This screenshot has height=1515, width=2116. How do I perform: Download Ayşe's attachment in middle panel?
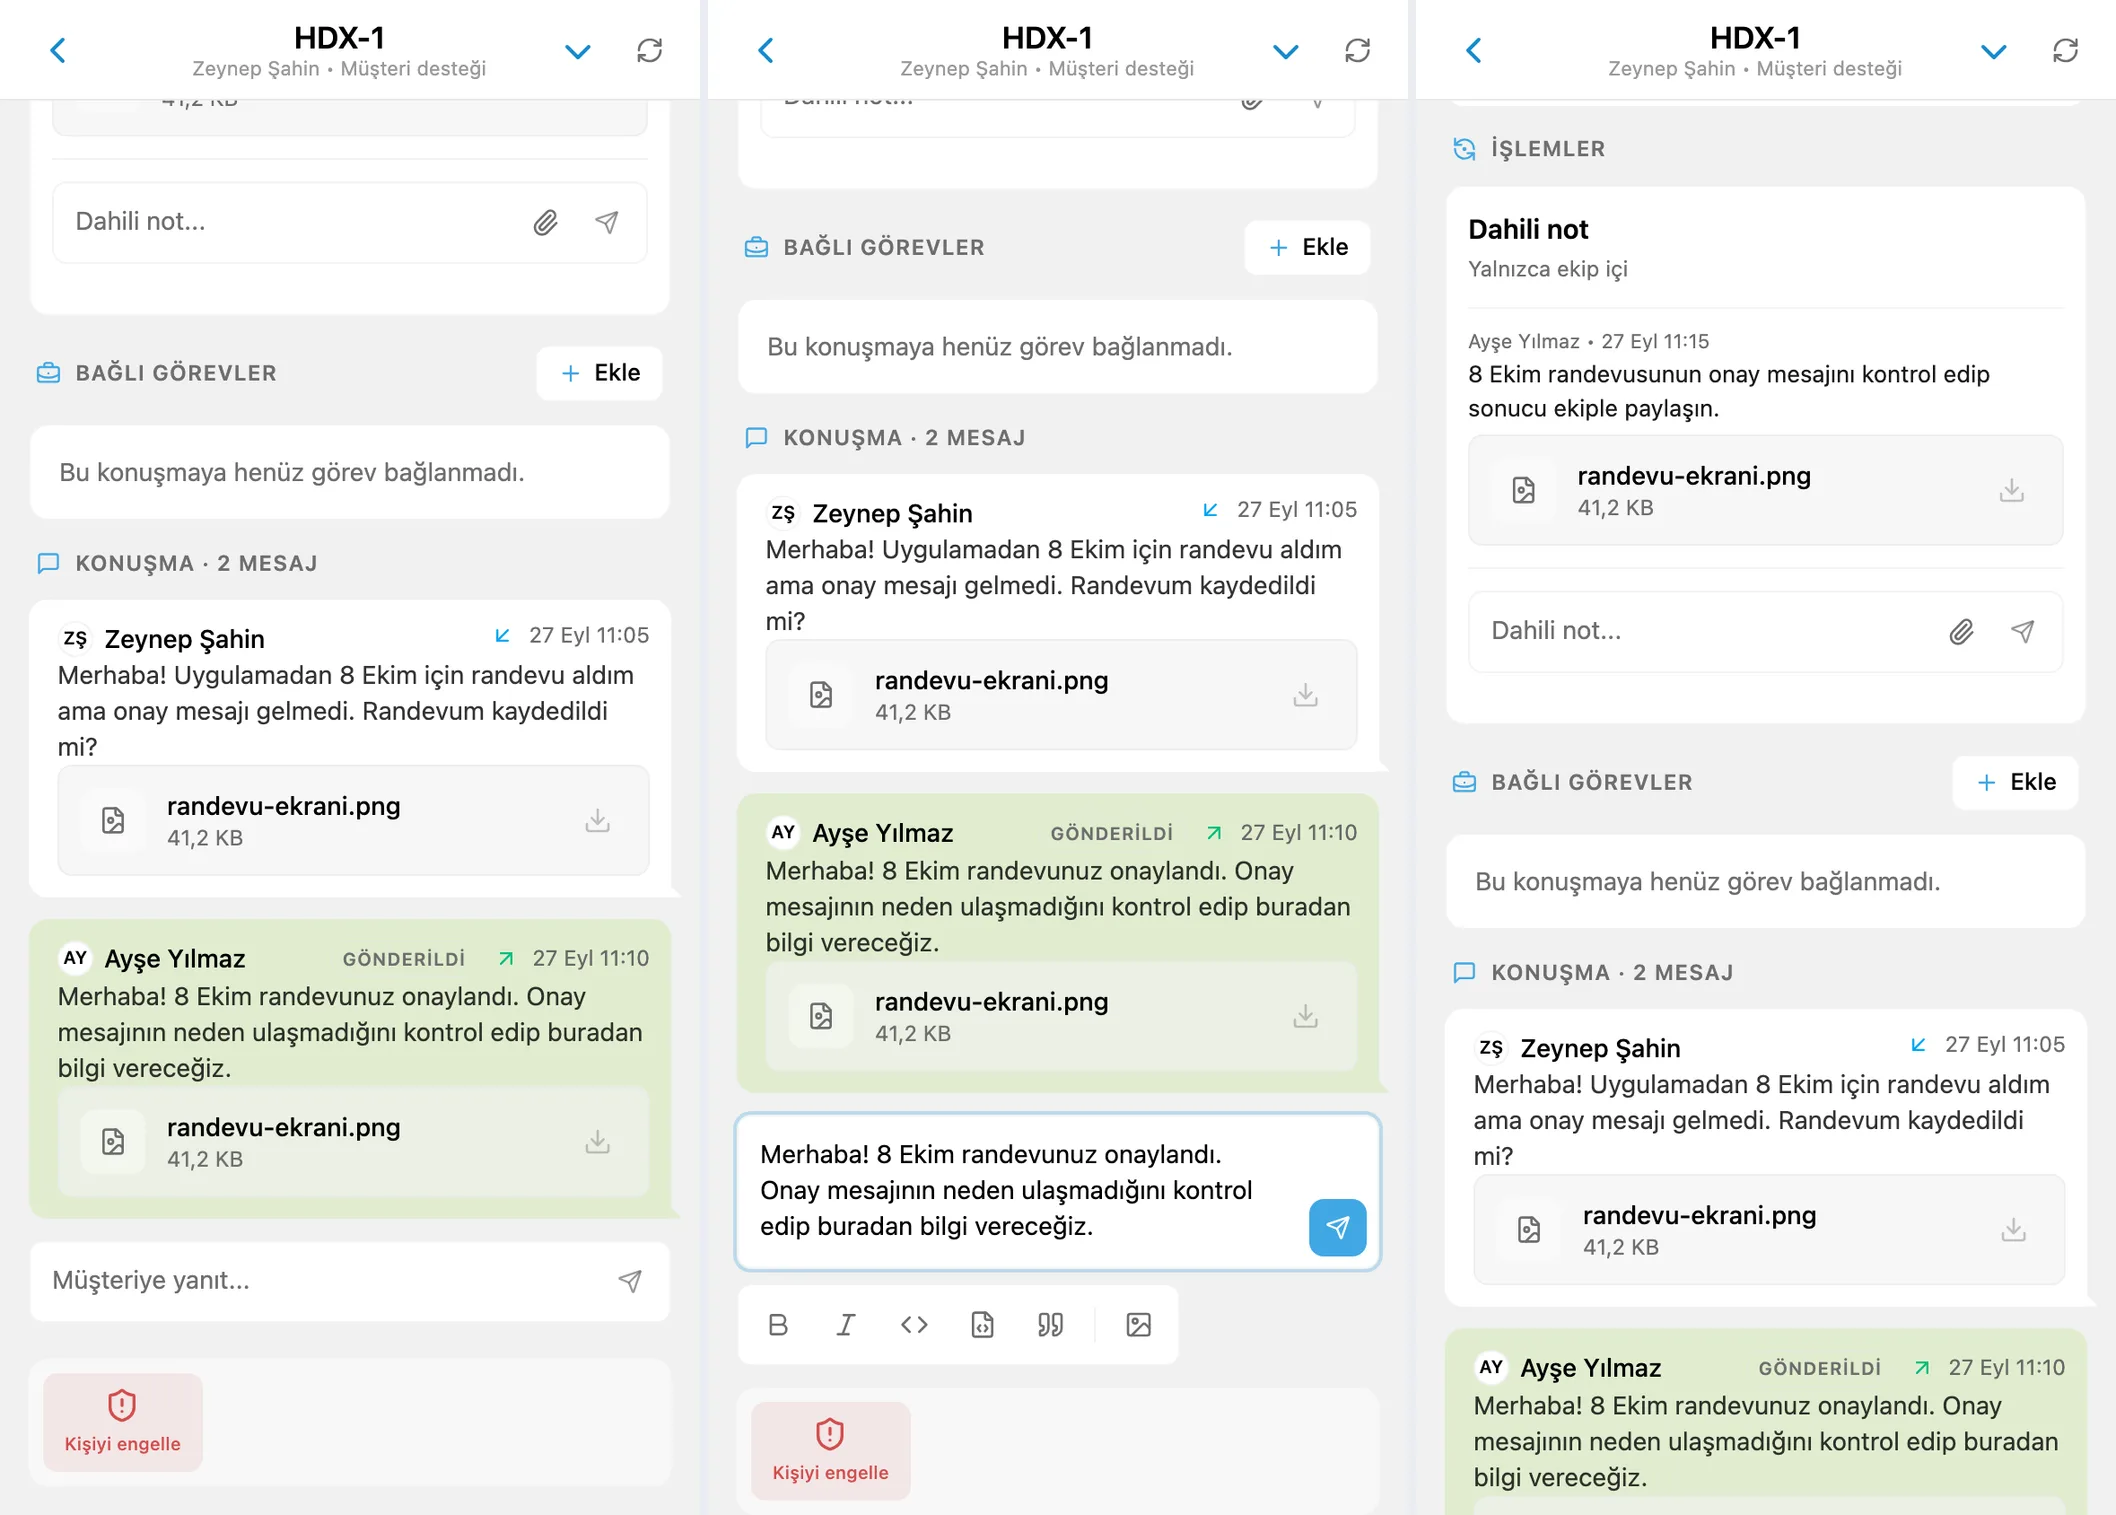(x=1306, y=1016)
